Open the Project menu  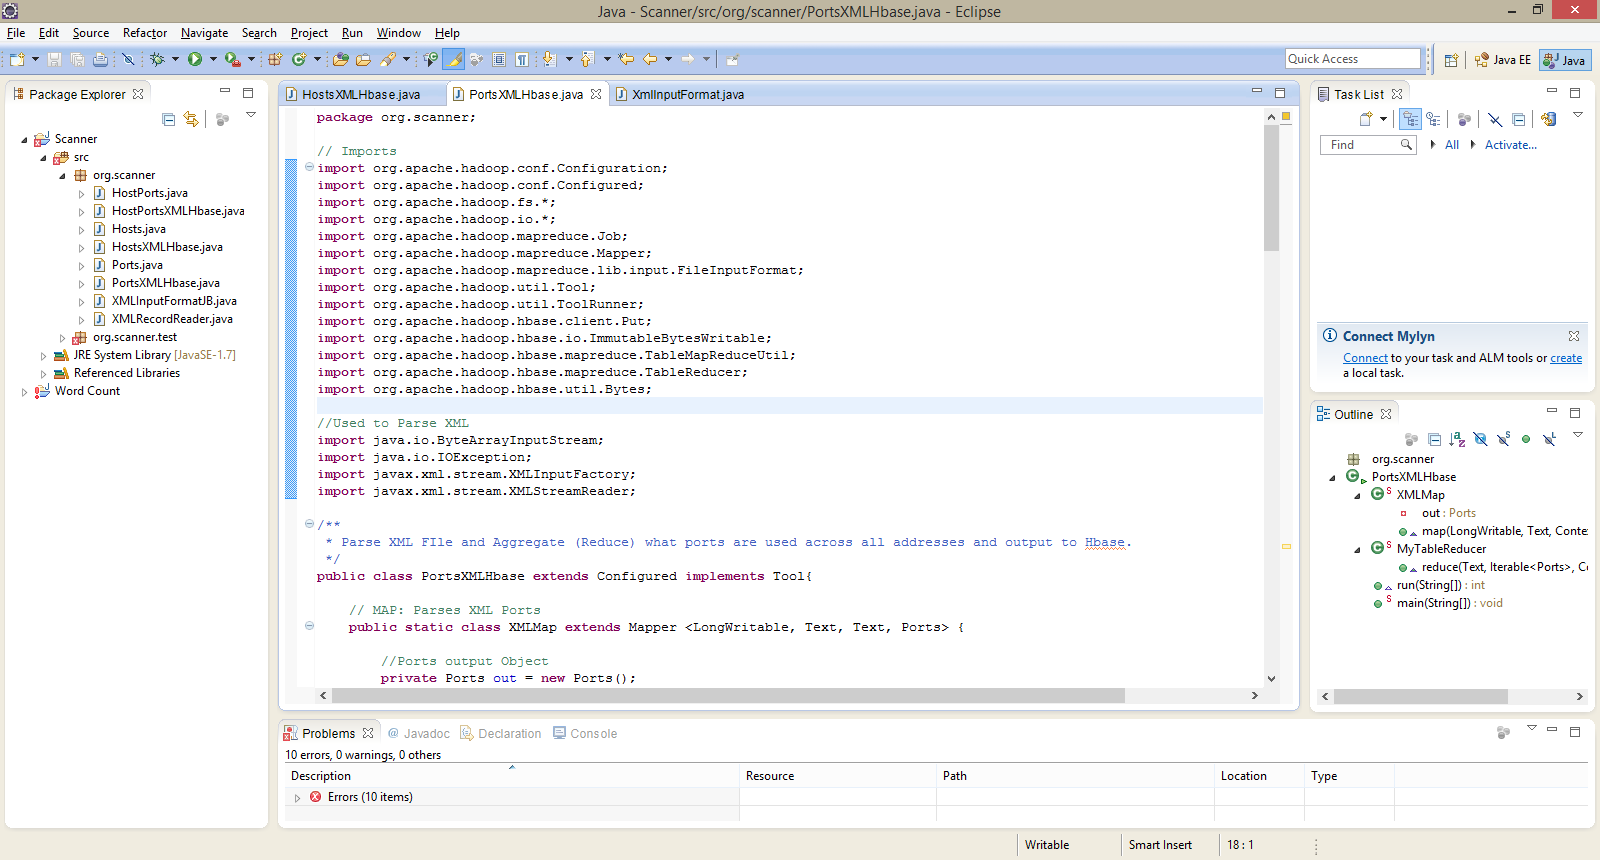309,33
